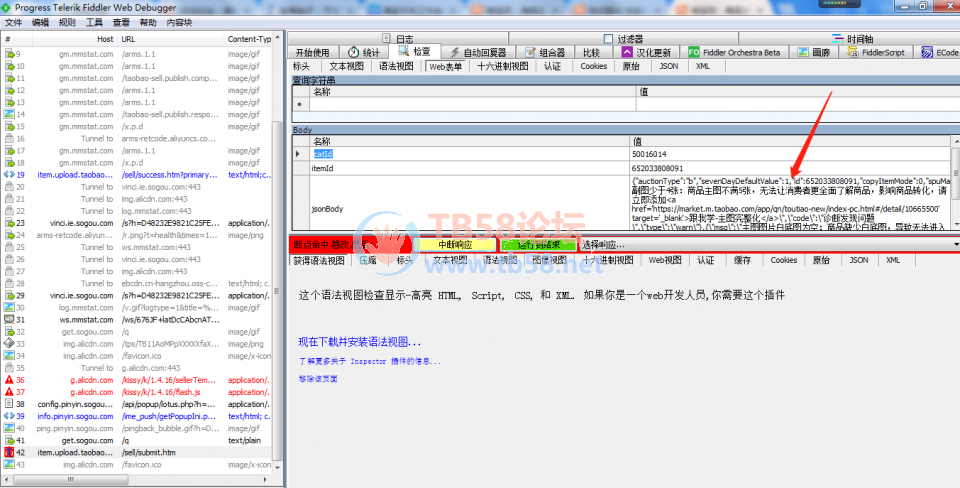Screen dimensions: 960x488
Task: Switch to the 开始使用 tab
Action: [x=312, y=53]
